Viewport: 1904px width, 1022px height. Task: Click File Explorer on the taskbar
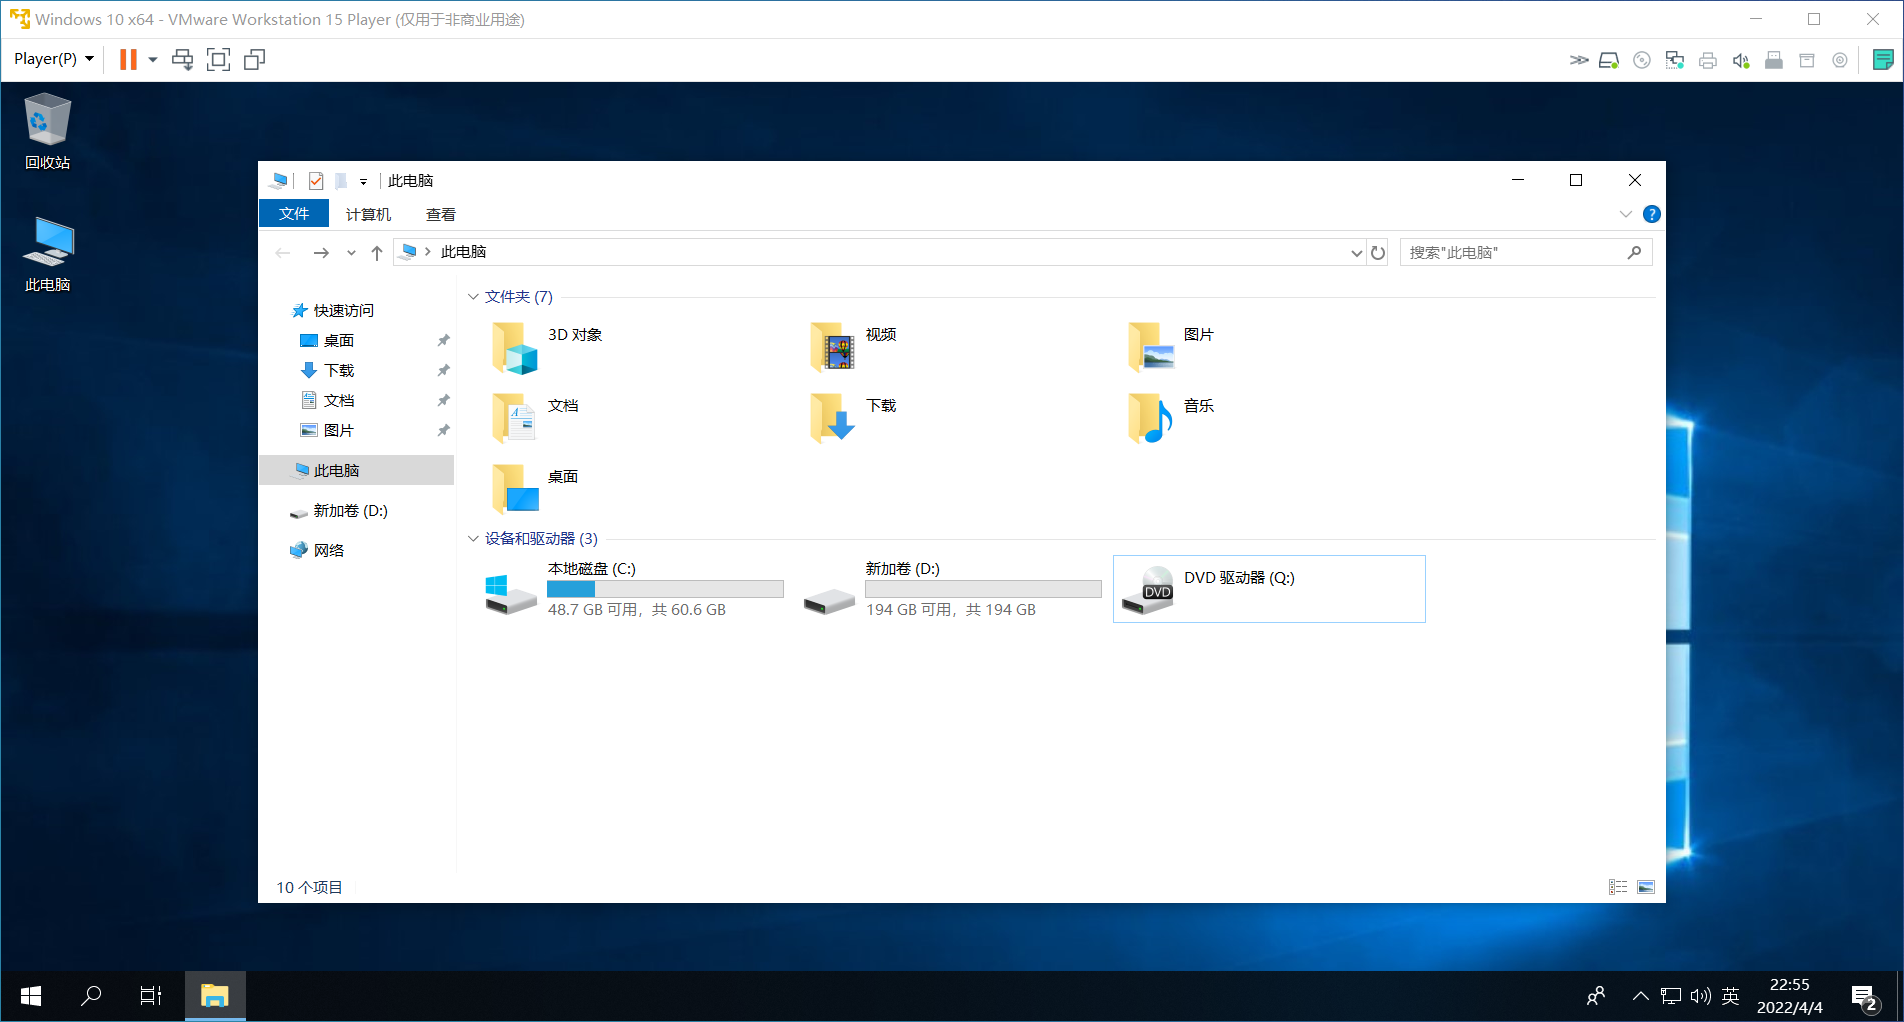click(215, 996)
